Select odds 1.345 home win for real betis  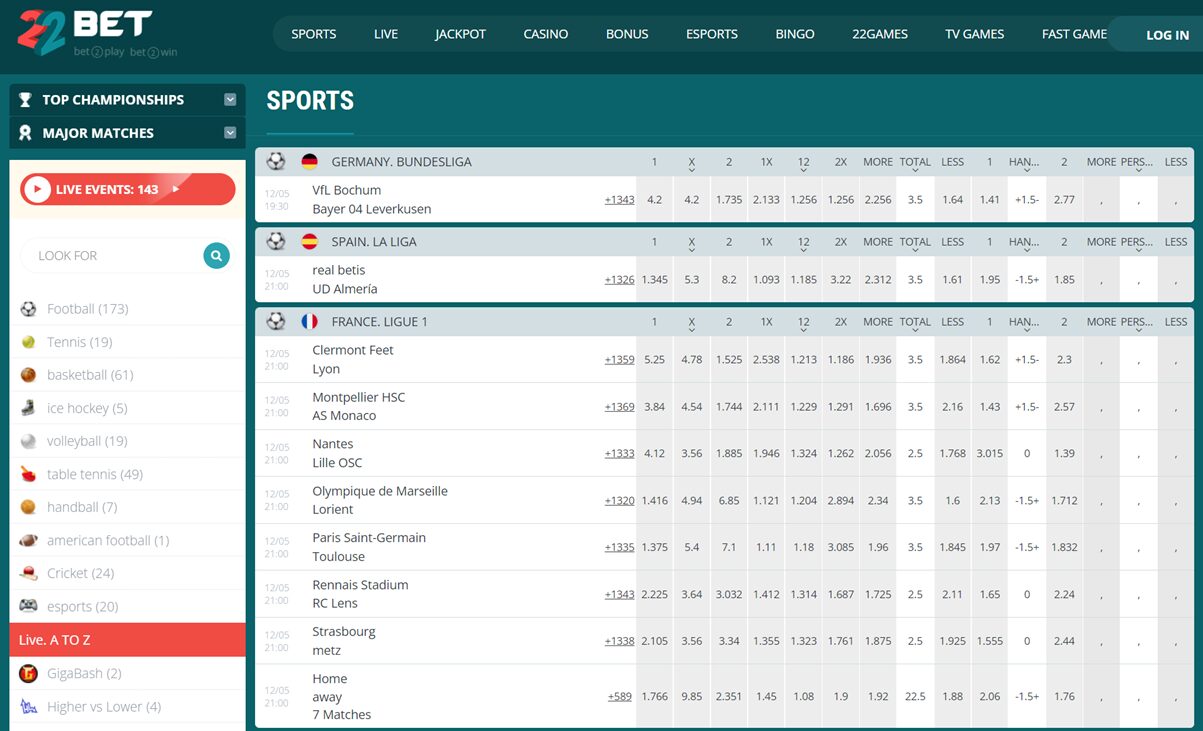click(655, 280)
